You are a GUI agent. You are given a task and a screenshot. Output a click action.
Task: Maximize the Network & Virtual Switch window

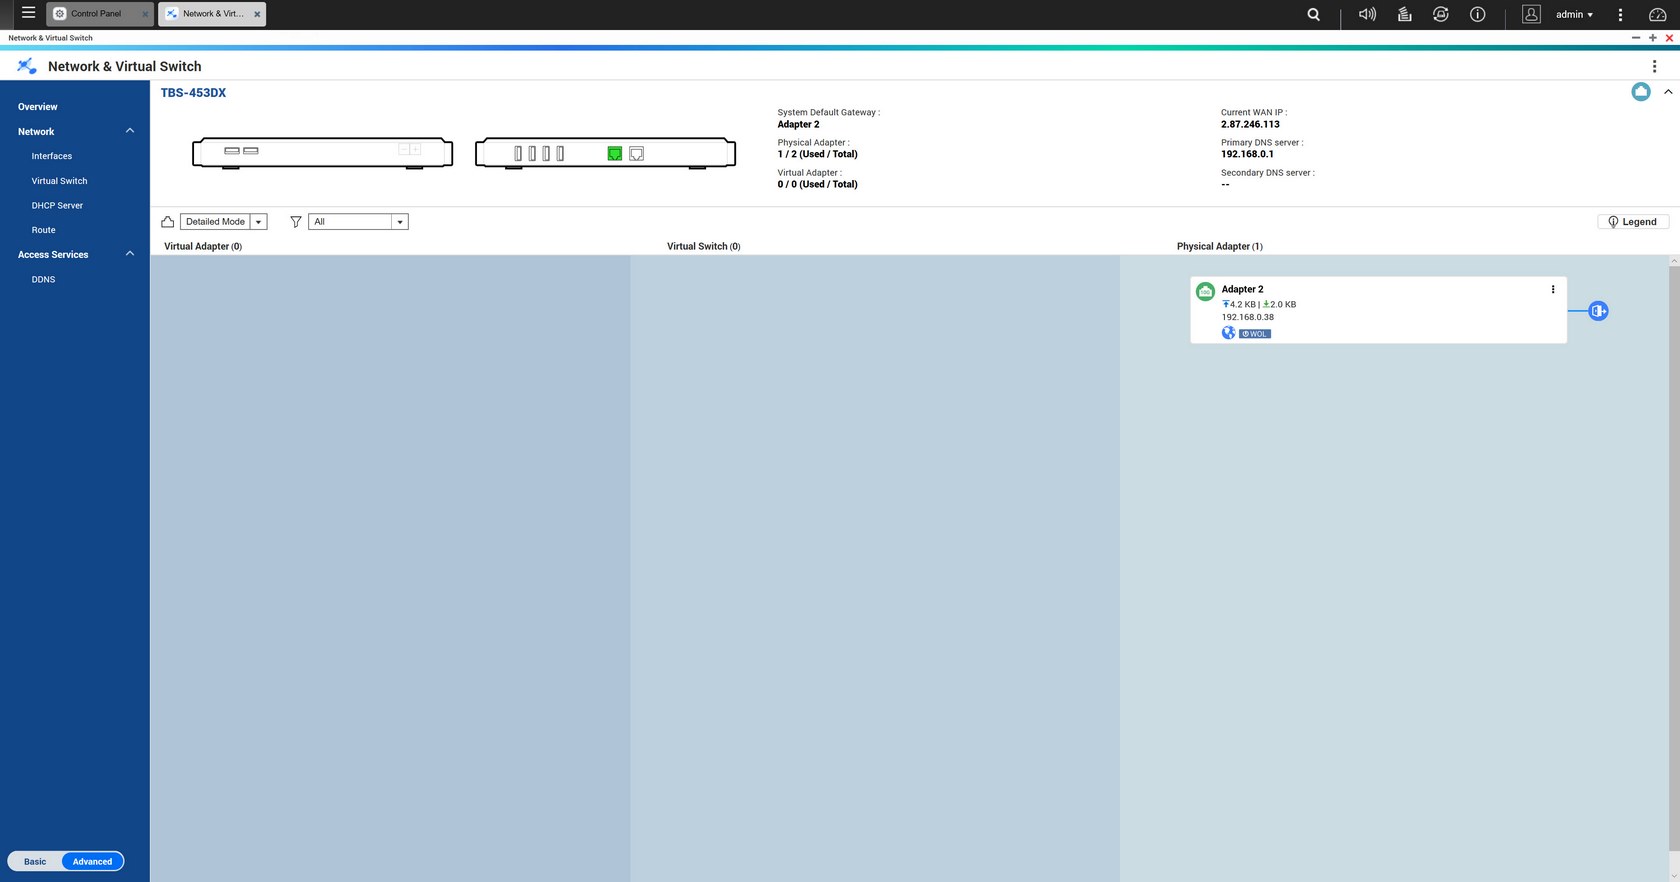click(1652, 38)
